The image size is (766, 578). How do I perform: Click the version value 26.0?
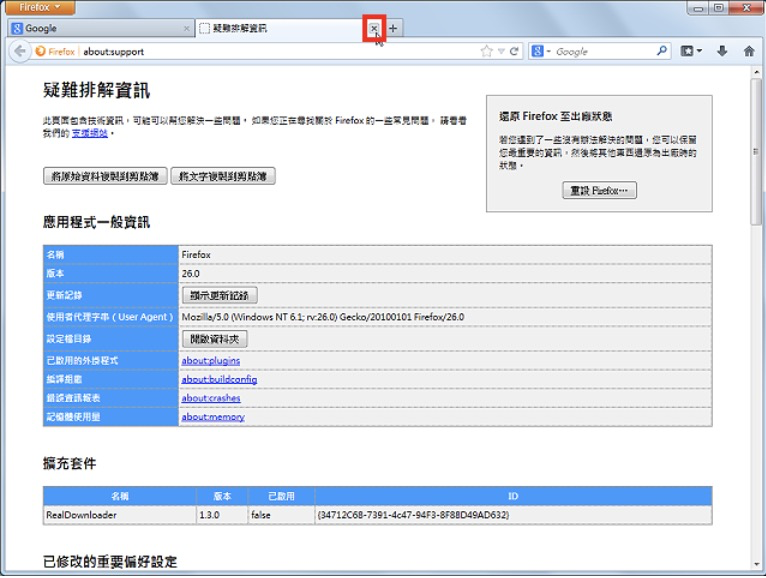tap(191, 274)
